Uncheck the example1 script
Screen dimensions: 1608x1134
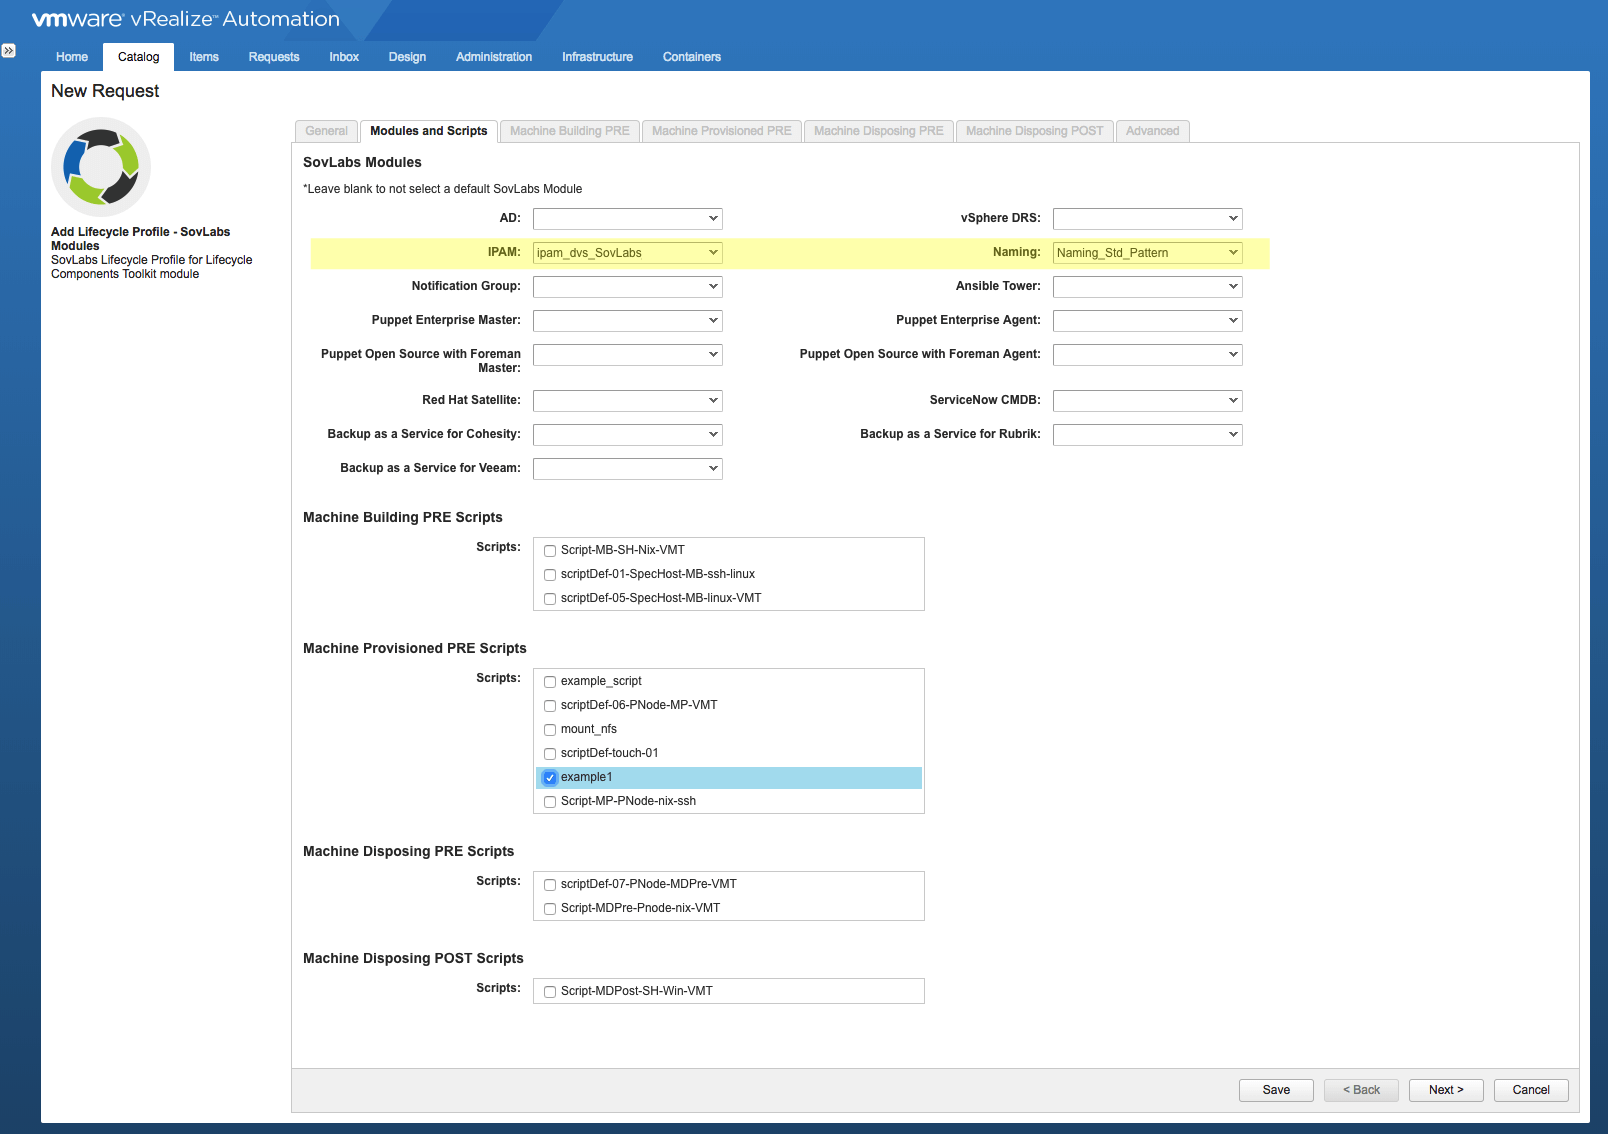click(550, 777)
